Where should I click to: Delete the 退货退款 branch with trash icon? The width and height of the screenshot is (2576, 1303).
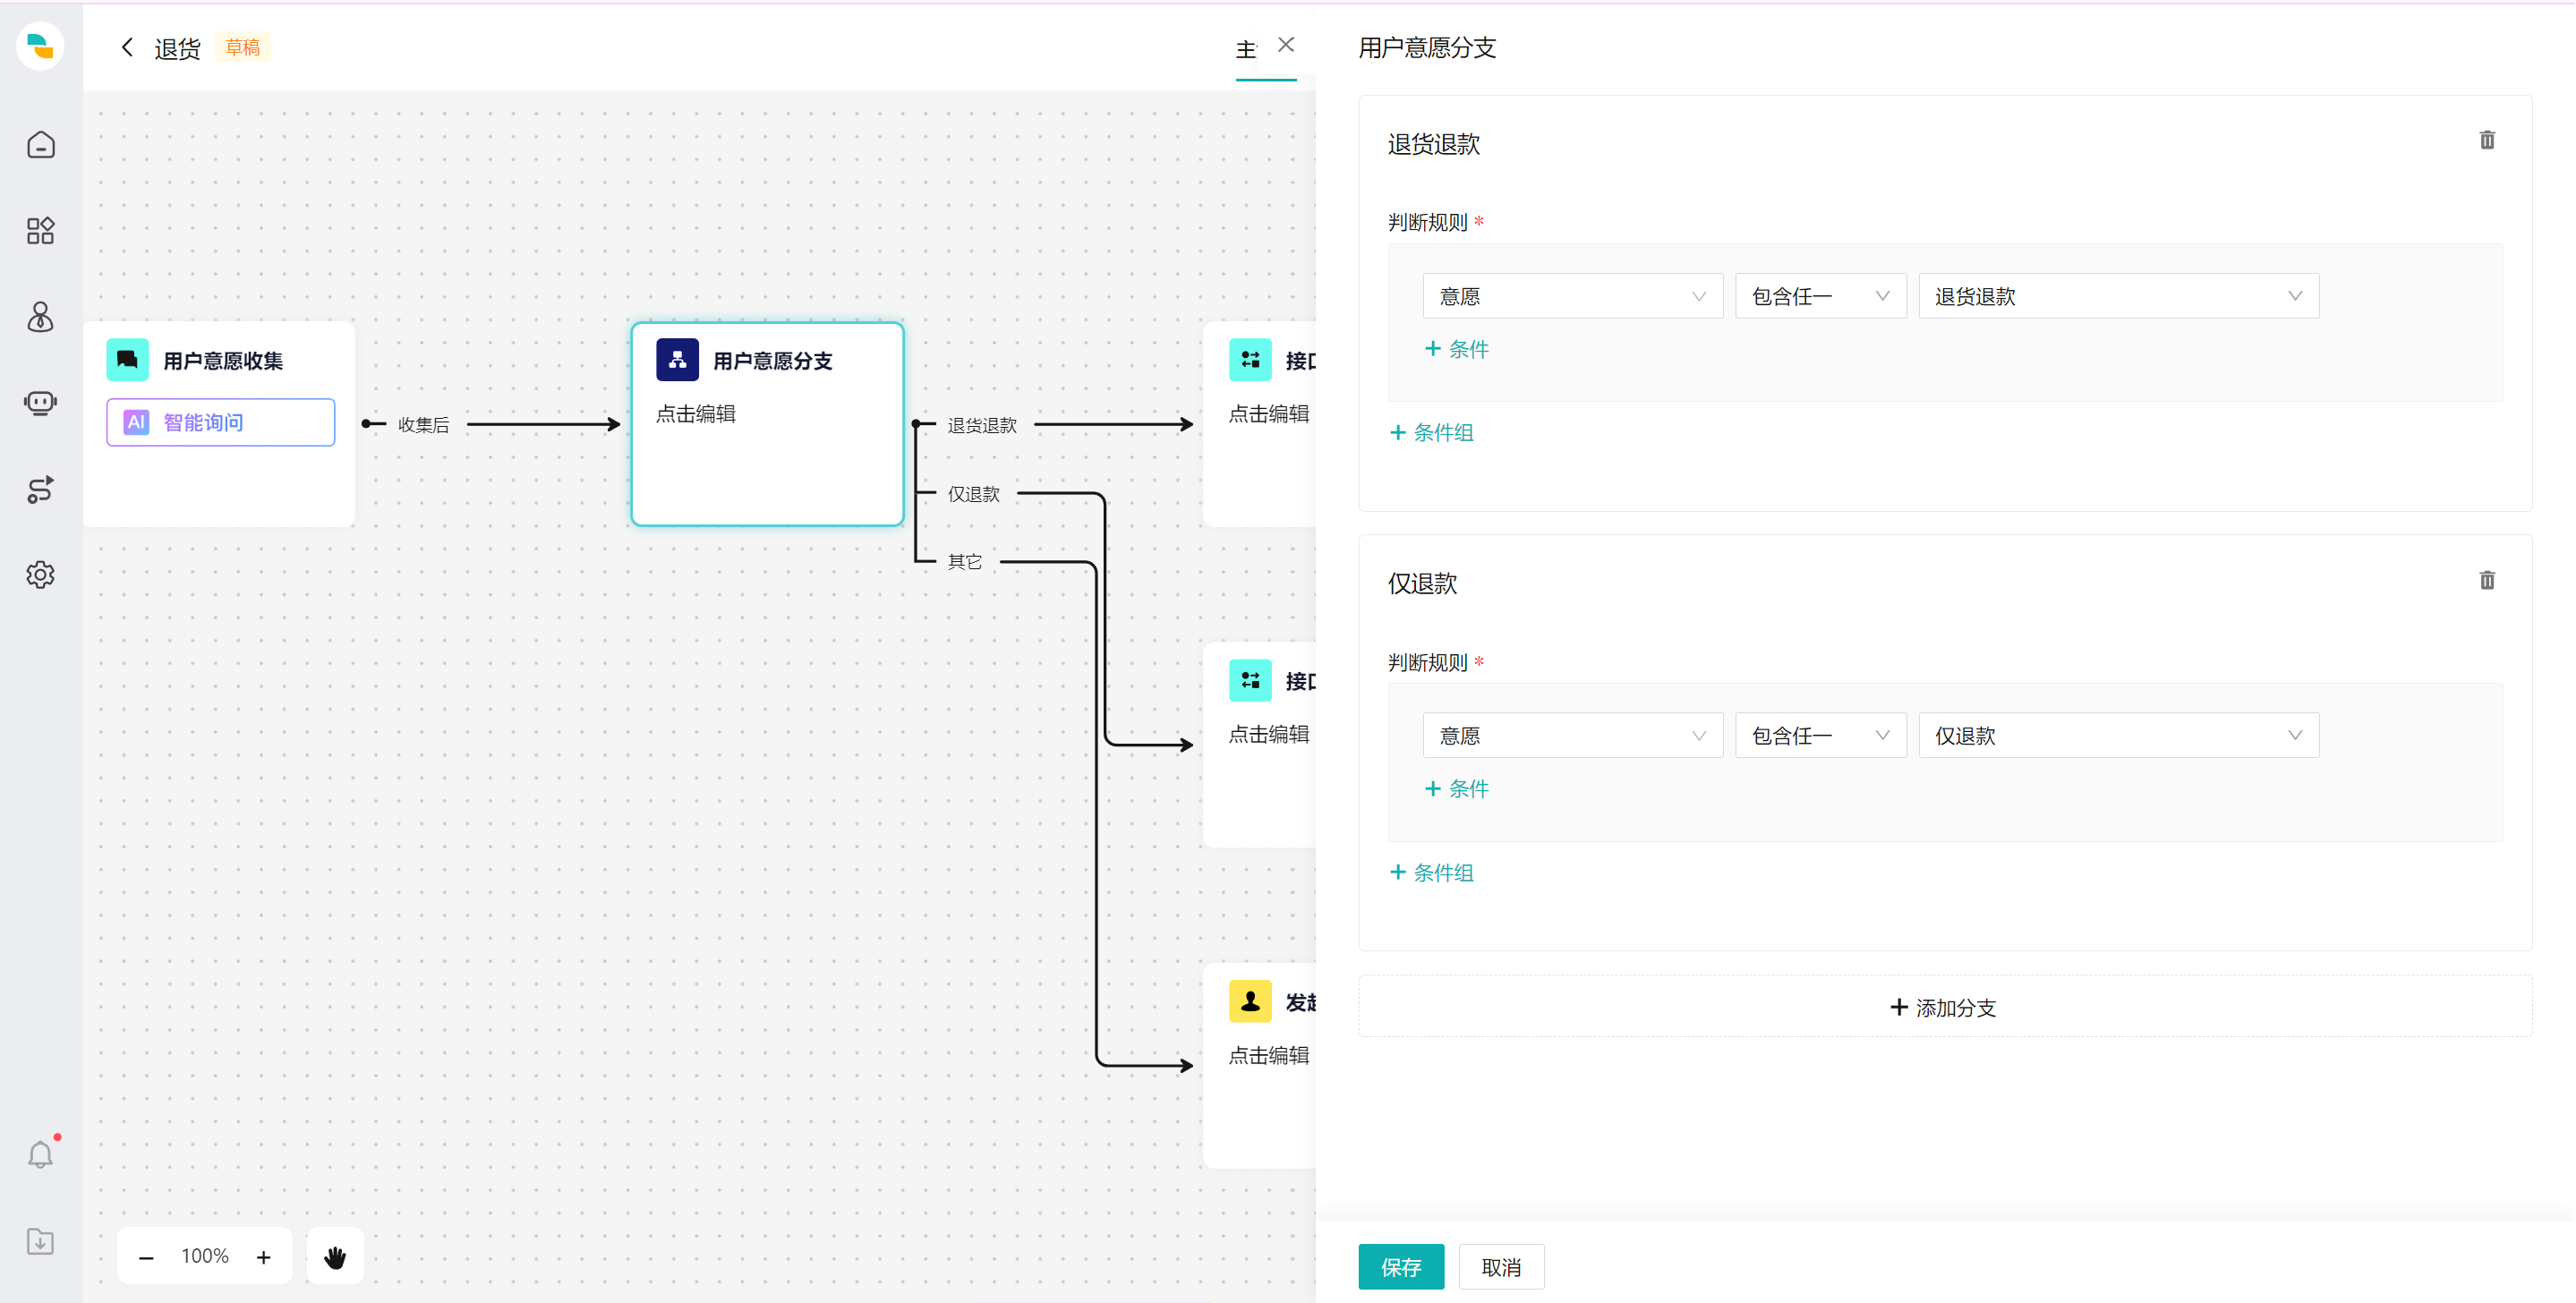(2487, 140)
